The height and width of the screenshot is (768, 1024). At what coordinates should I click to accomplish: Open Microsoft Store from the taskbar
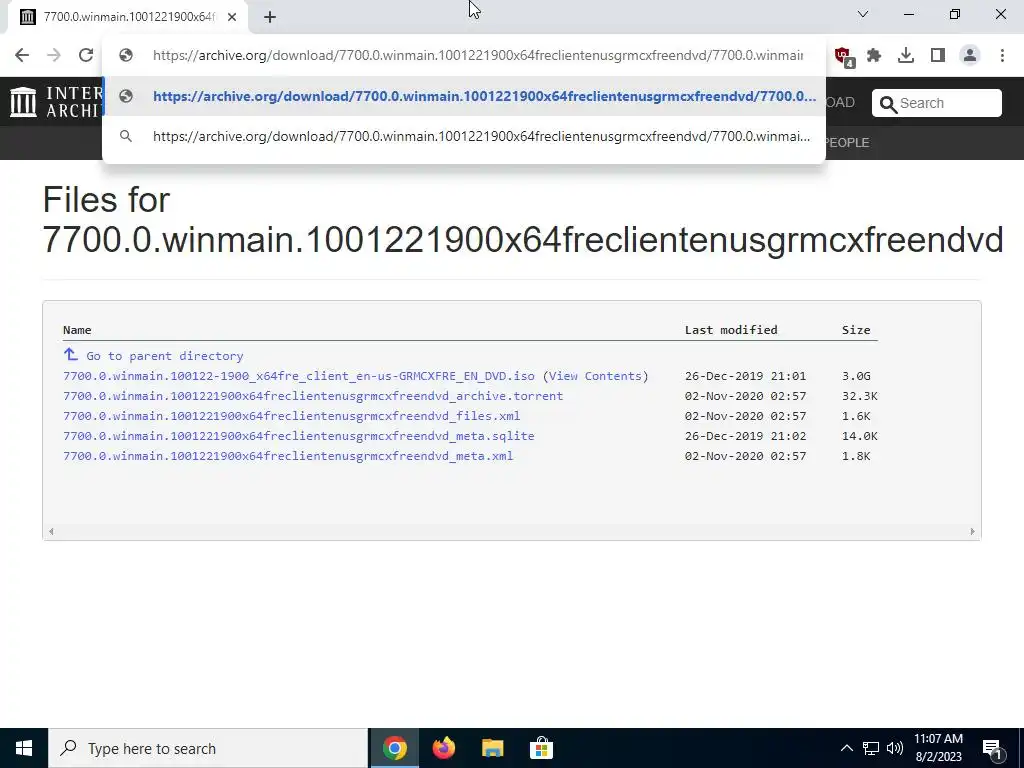click(x=541, y=748)
